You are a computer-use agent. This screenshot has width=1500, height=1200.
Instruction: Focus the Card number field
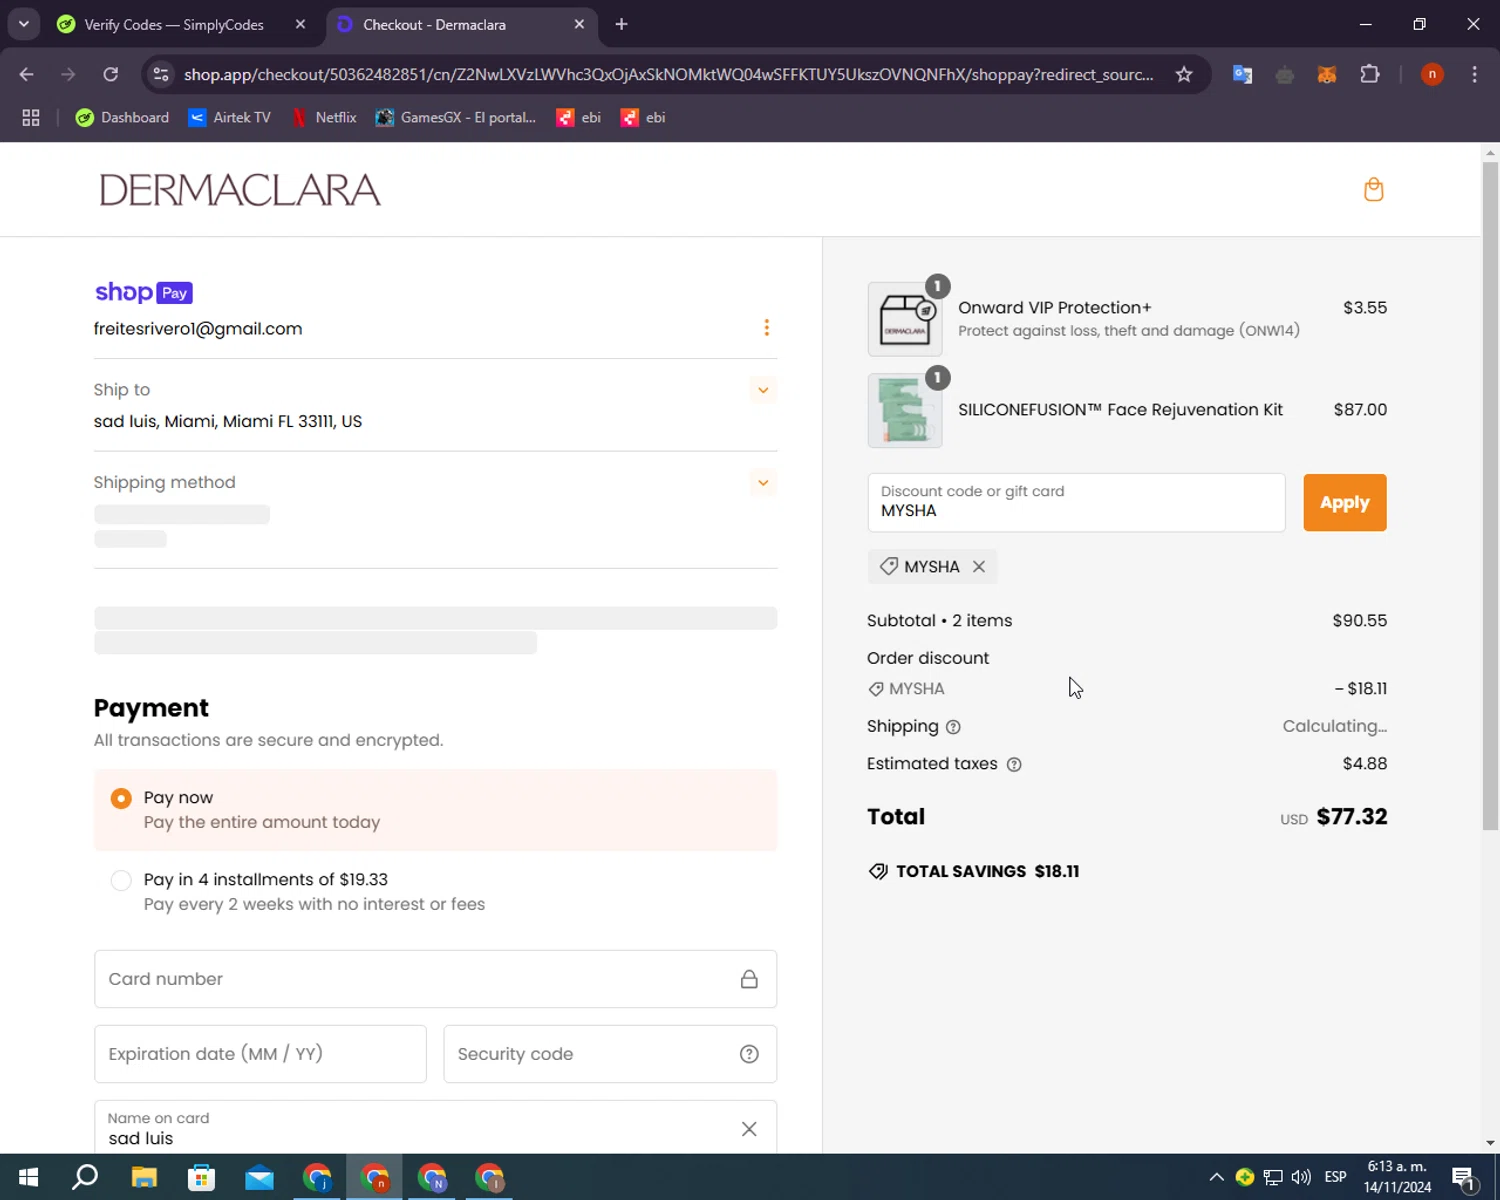click(435, 979)
